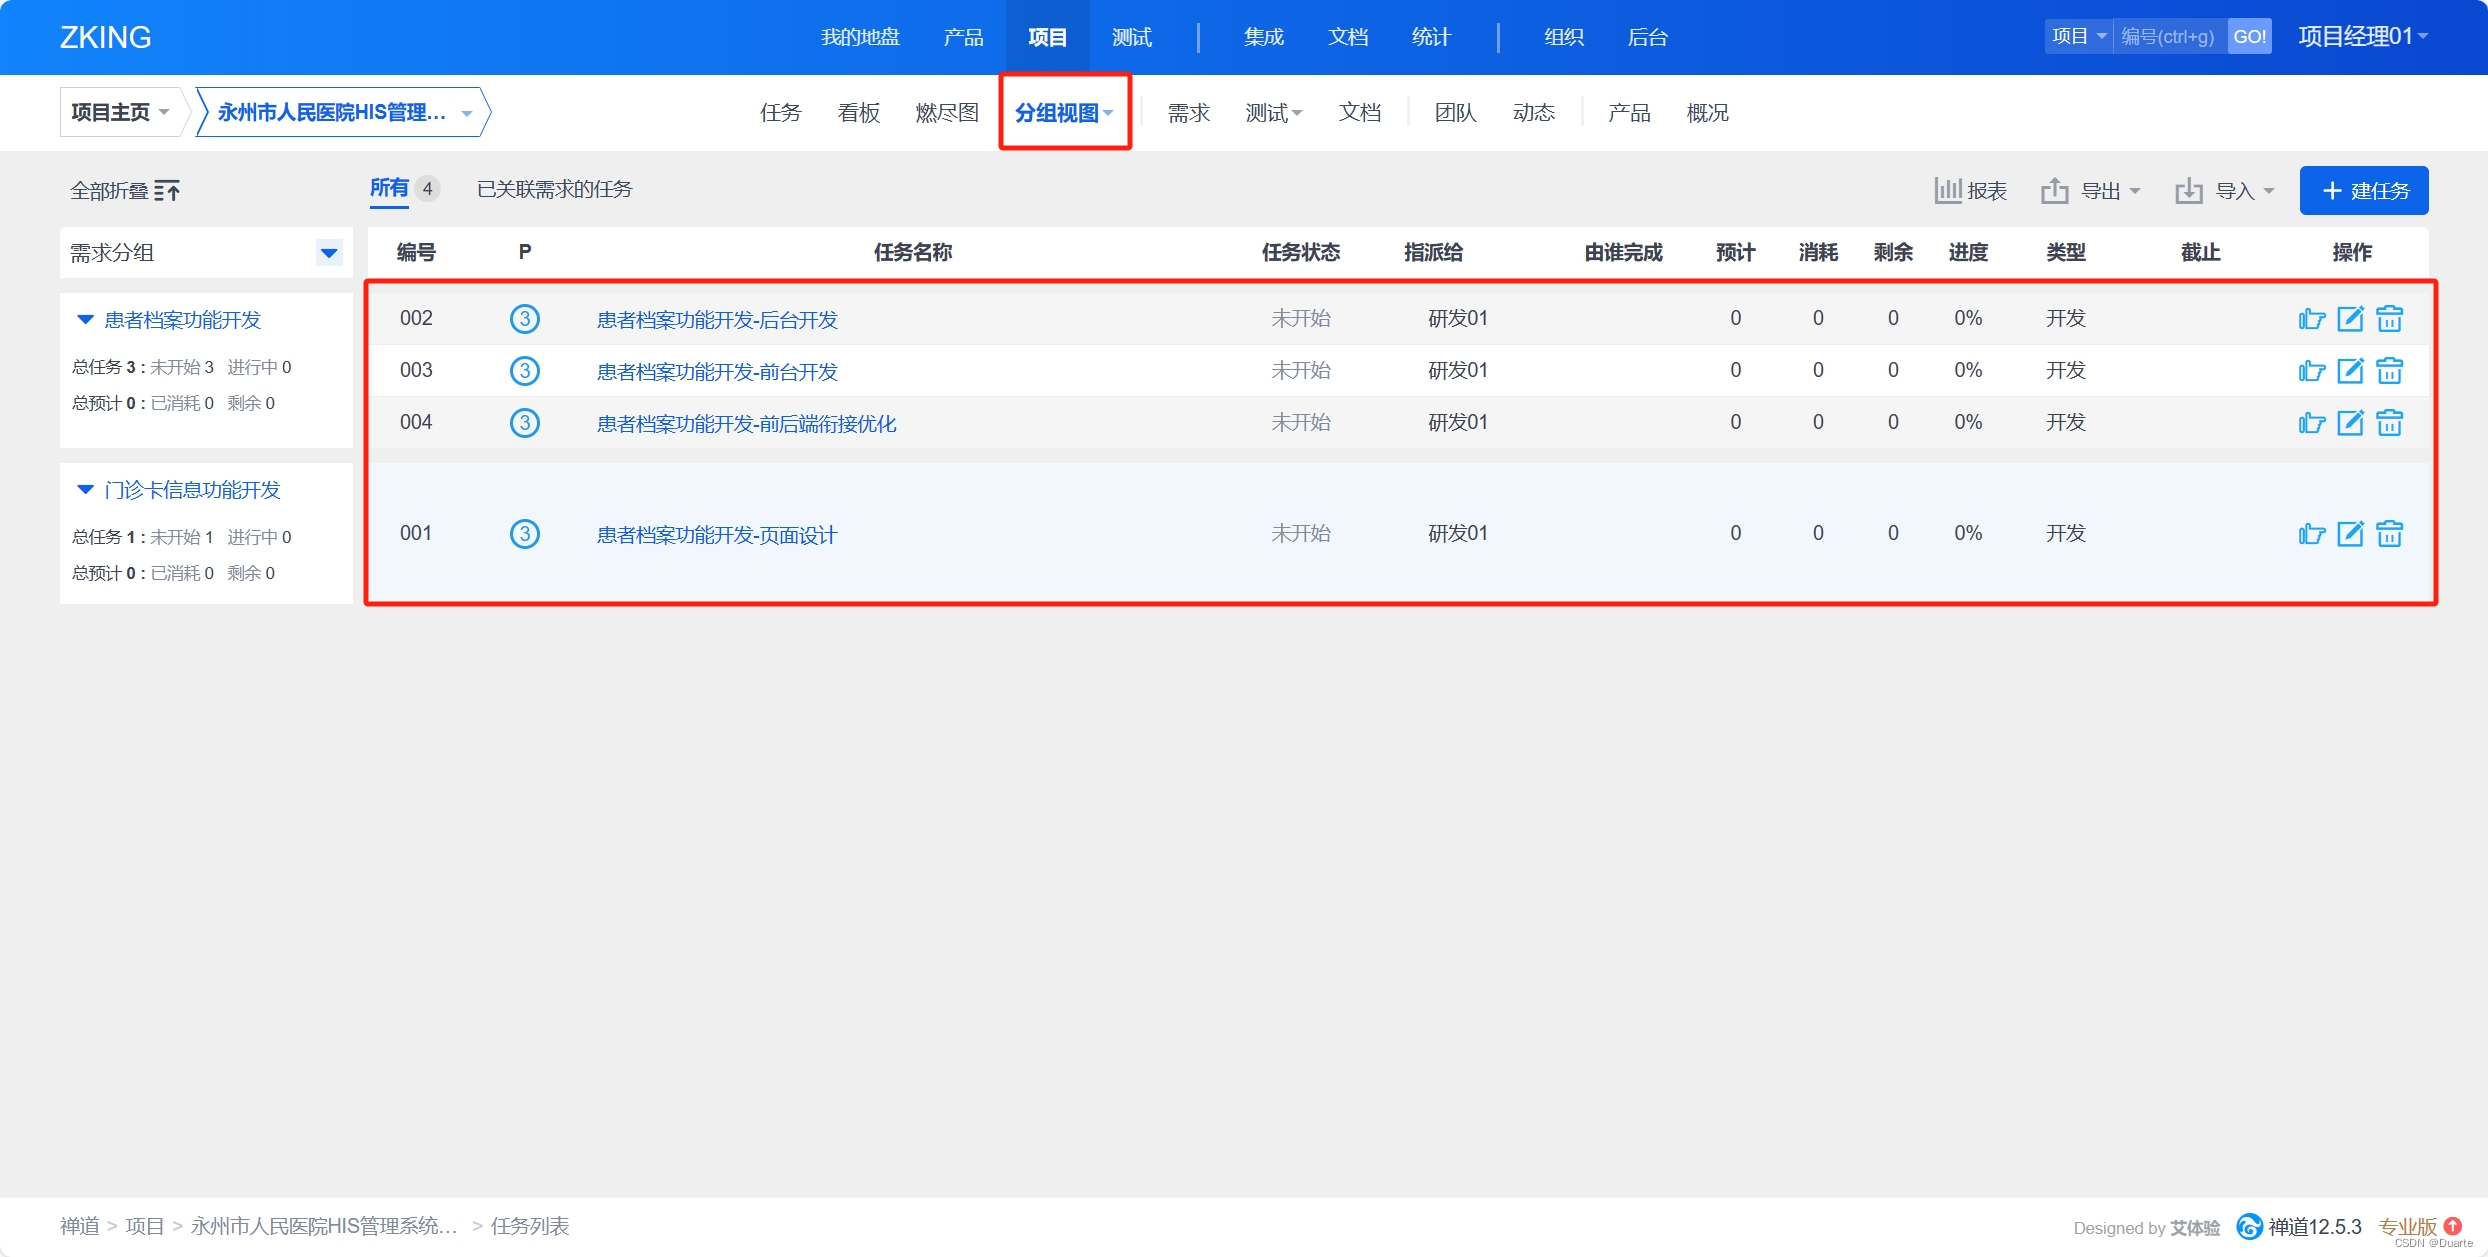Switch to 任务 tab
Screen dimensions: 2488x1257
tap(781, 113)
